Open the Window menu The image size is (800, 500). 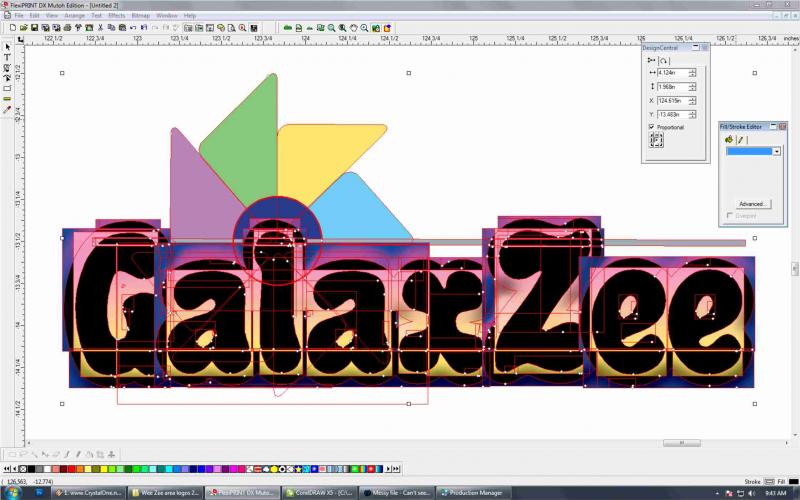tap(167, 16)
